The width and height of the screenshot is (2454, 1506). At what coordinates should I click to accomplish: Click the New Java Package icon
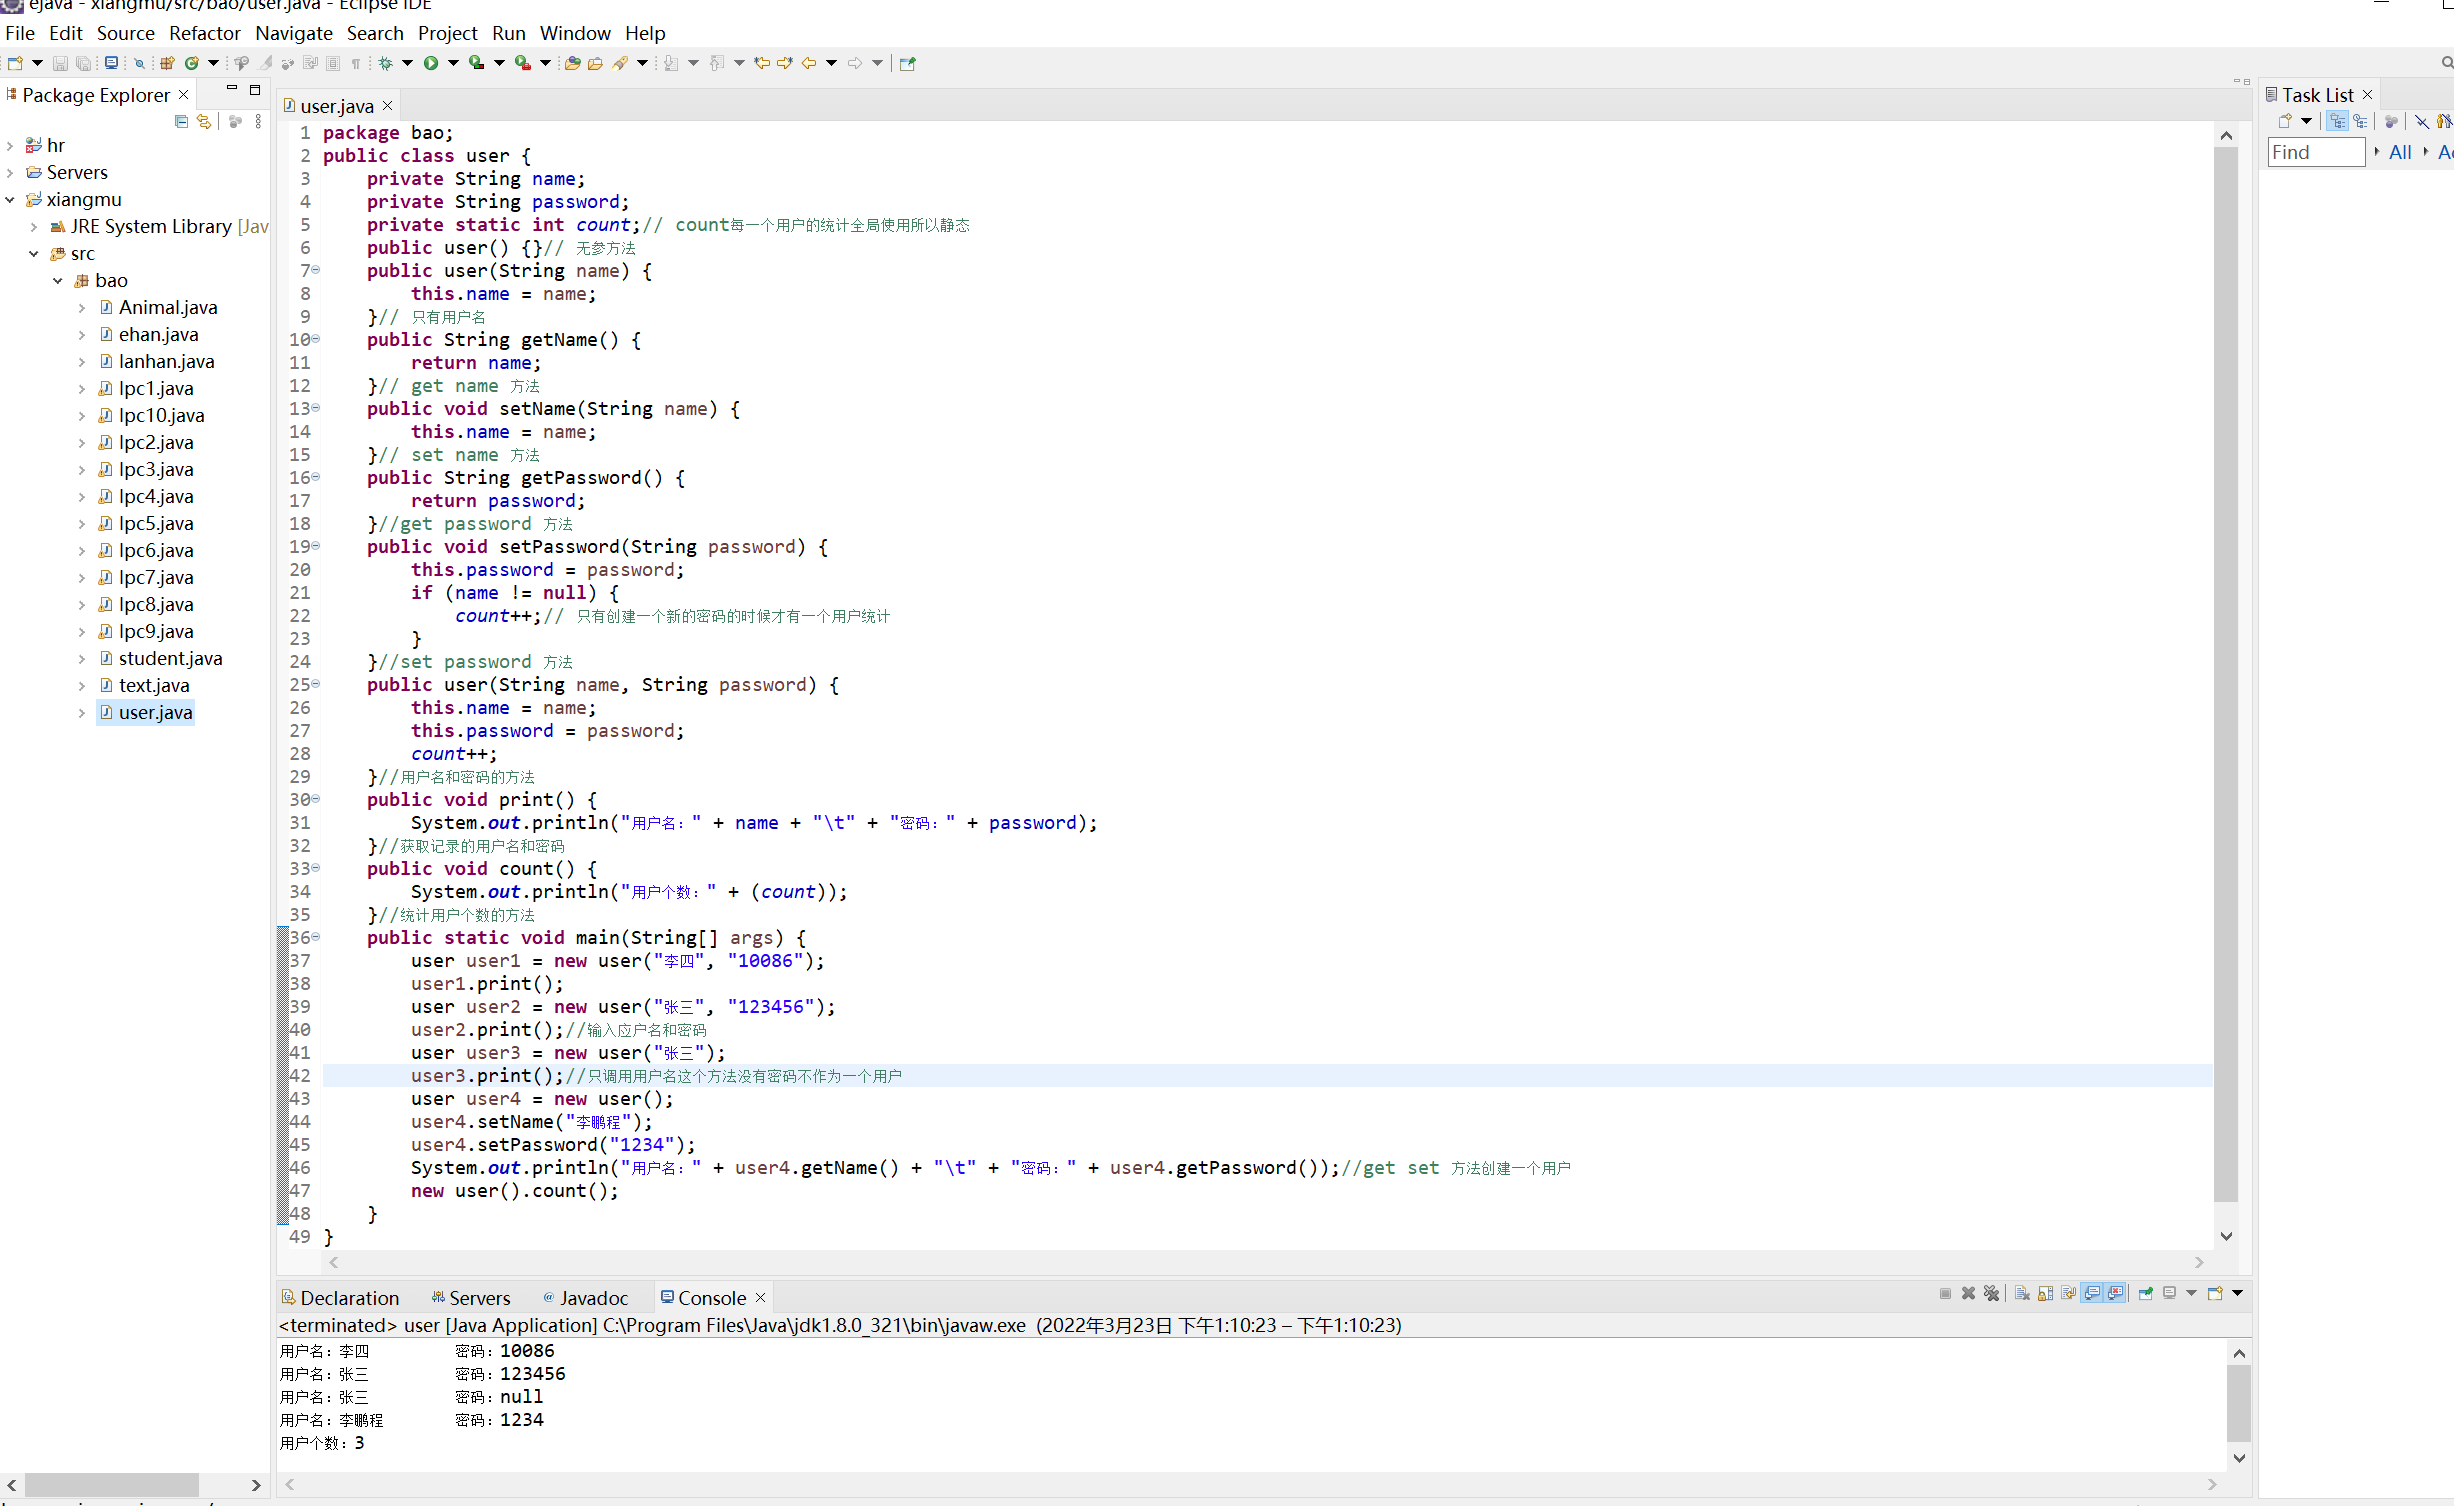pos(167,63)
